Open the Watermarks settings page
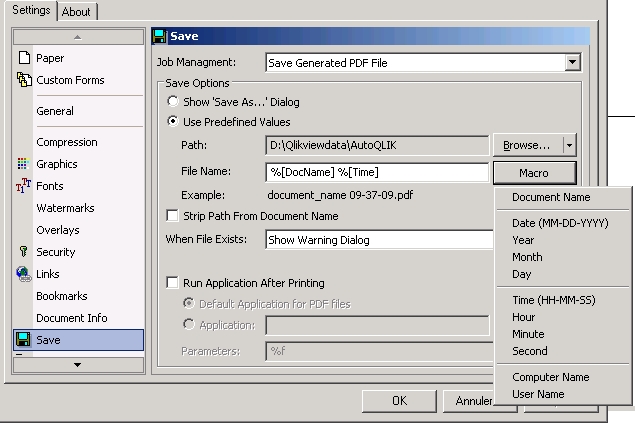 (65, 208)
